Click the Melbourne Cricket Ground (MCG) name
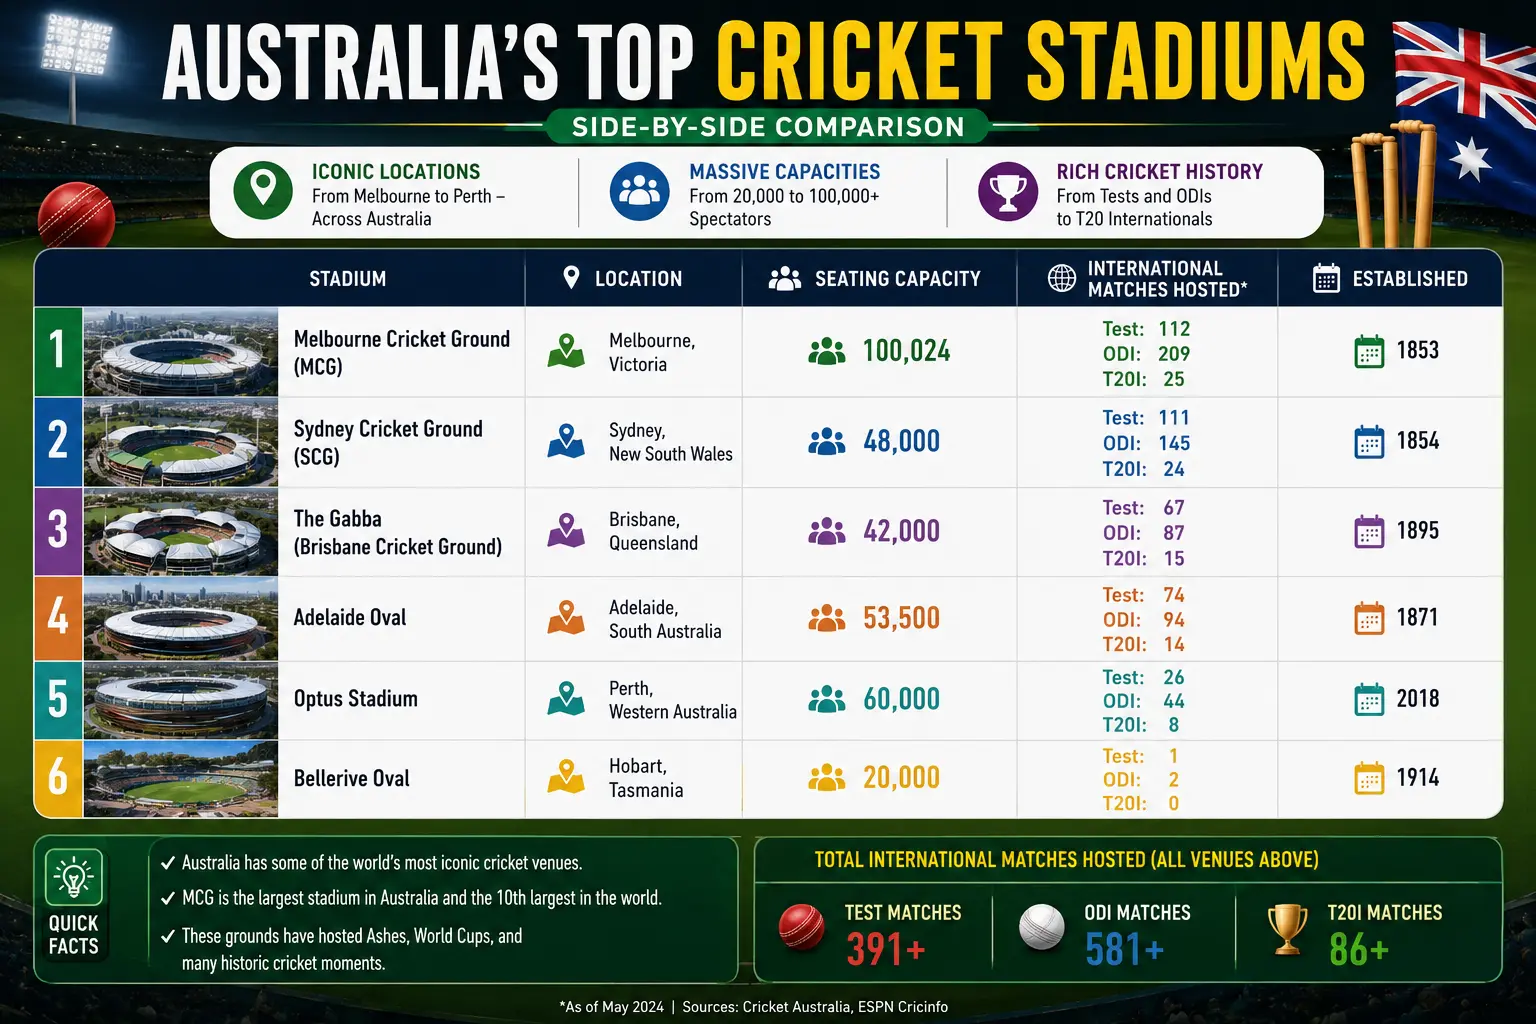Image resolution: width=1536 pixels, height=1024 pixels. [401, 352]
